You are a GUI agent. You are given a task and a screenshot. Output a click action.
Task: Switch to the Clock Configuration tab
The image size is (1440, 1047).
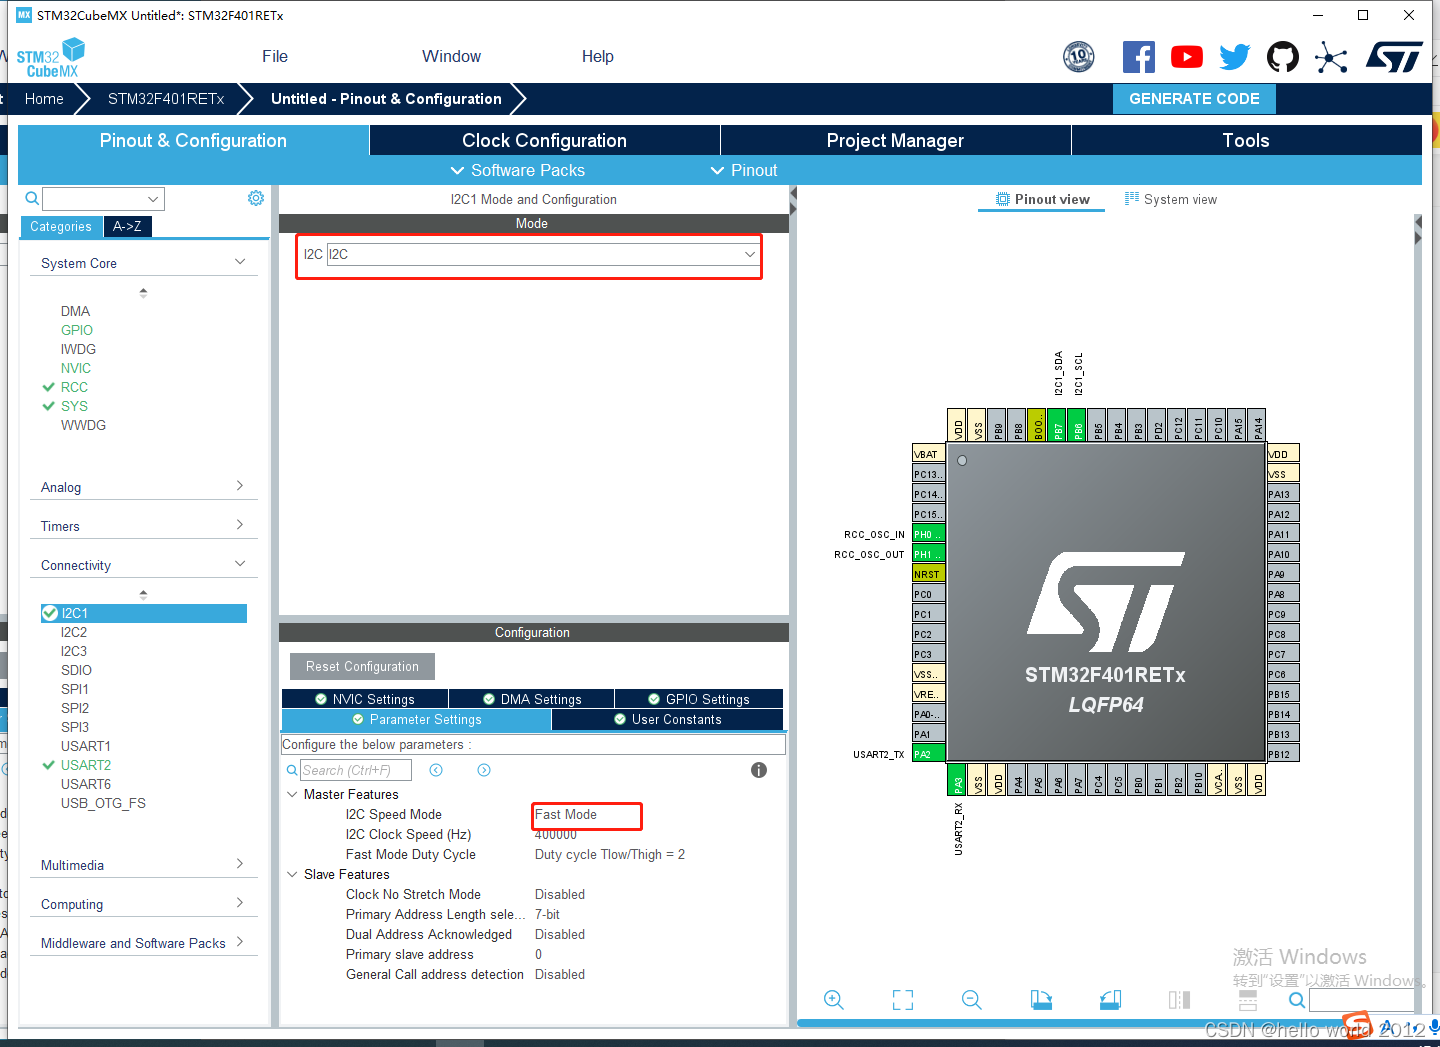[545, 140]
